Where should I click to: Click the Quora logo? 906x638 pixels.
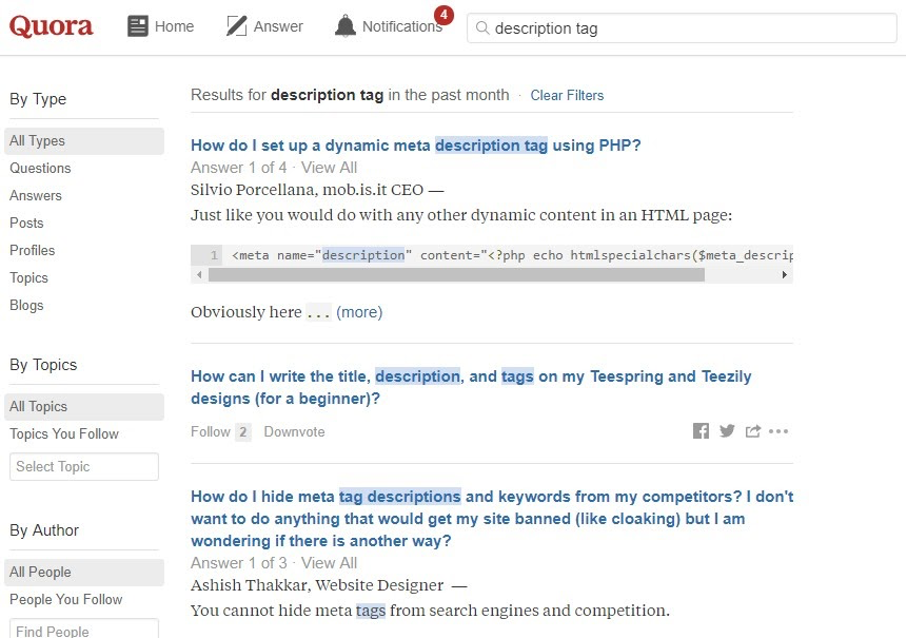click(49, 27)
